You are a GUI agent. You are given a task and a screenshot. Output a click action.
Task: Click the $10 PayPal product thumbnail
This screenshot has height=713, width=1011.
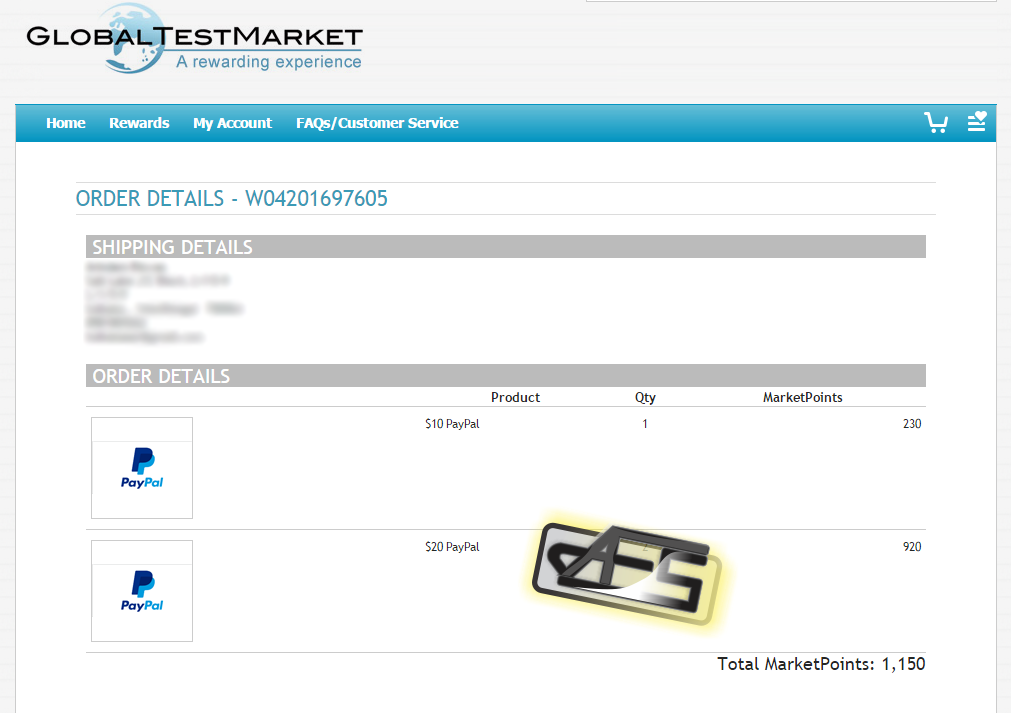click(142, 468)
